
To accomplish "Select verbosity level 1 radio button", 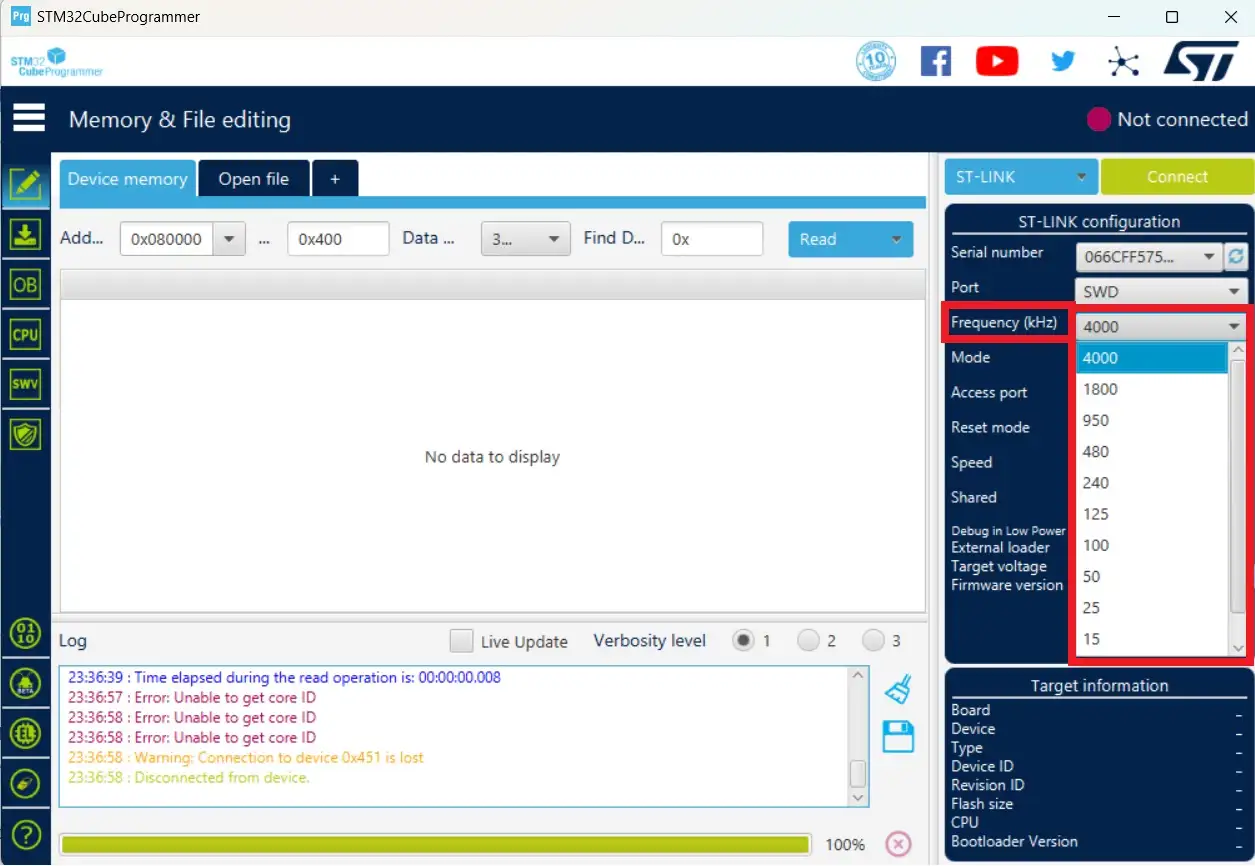I will pos(743,640).
